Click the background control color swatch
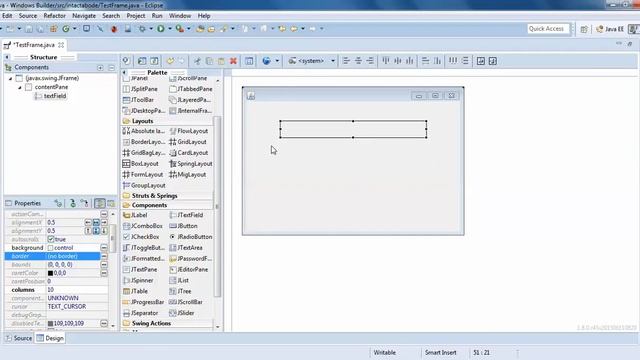 tap(51, 248)
